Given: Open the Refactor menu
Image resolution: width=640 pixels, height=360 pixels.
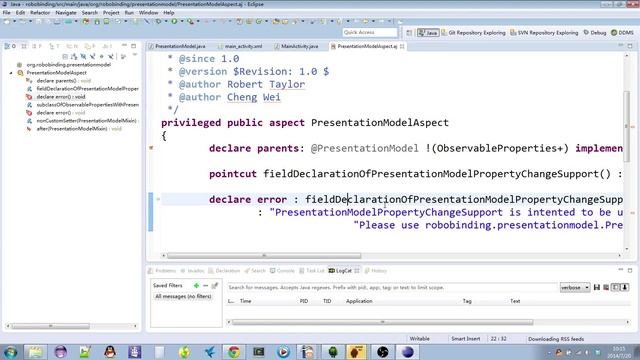Looking at the screenshot, I should tap(40, 13).
